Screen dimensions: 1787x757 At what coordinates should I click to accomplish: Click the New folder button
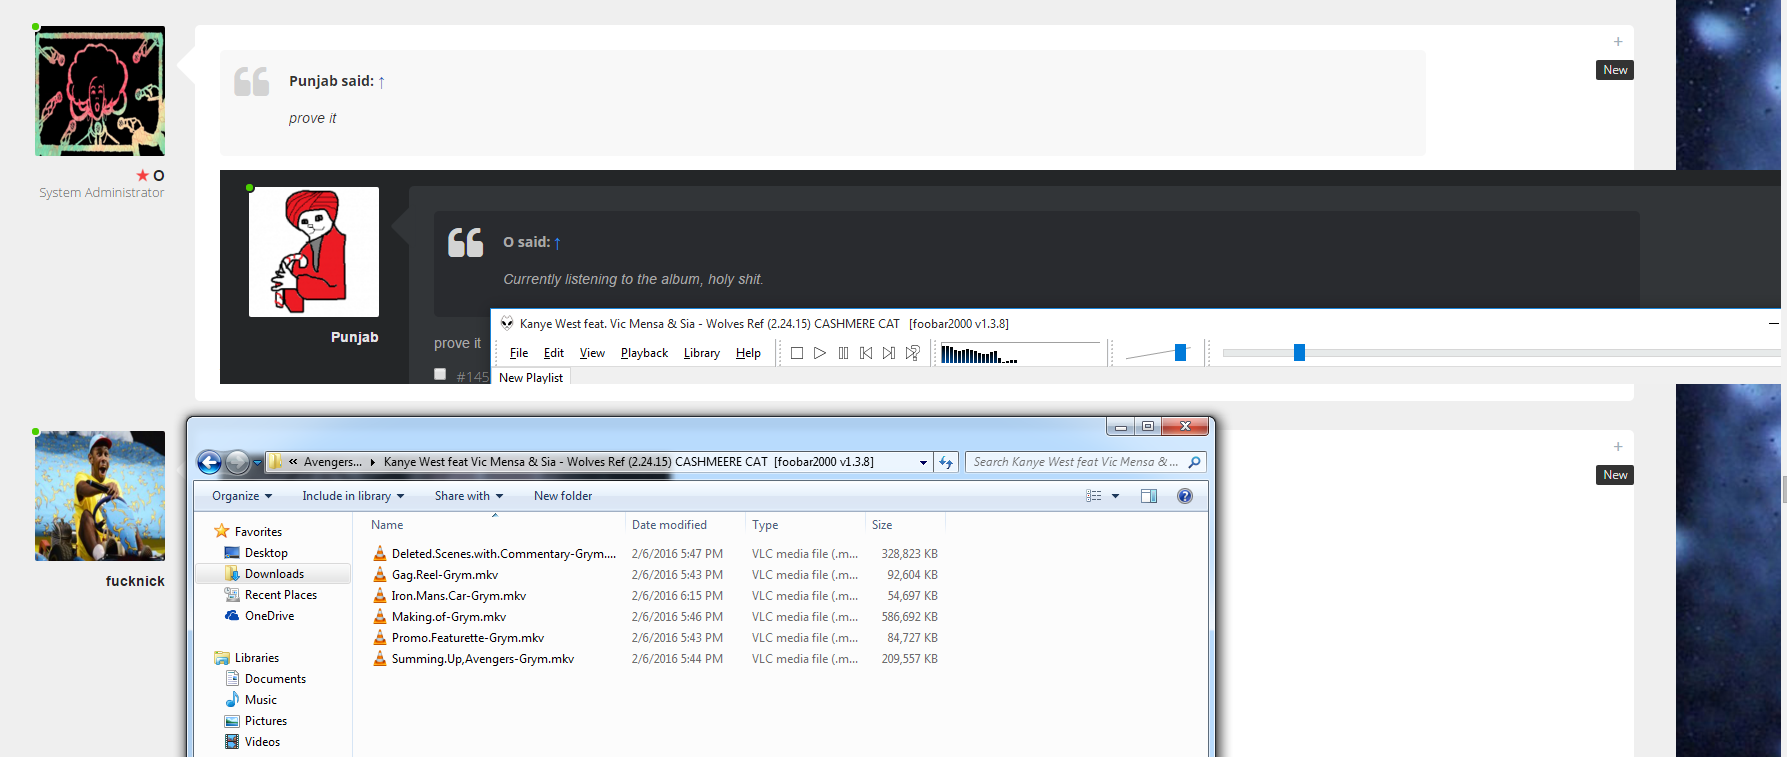tap(563, 496)
